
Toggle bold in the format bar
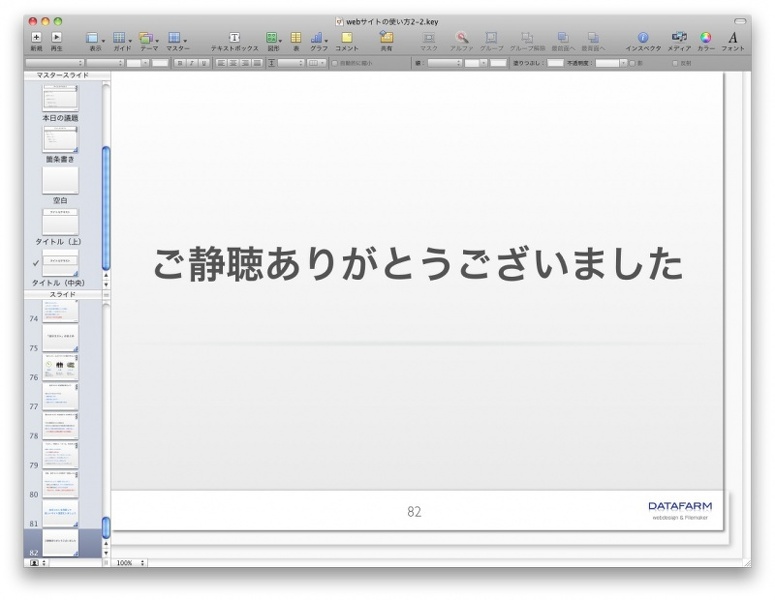(180, 63)
